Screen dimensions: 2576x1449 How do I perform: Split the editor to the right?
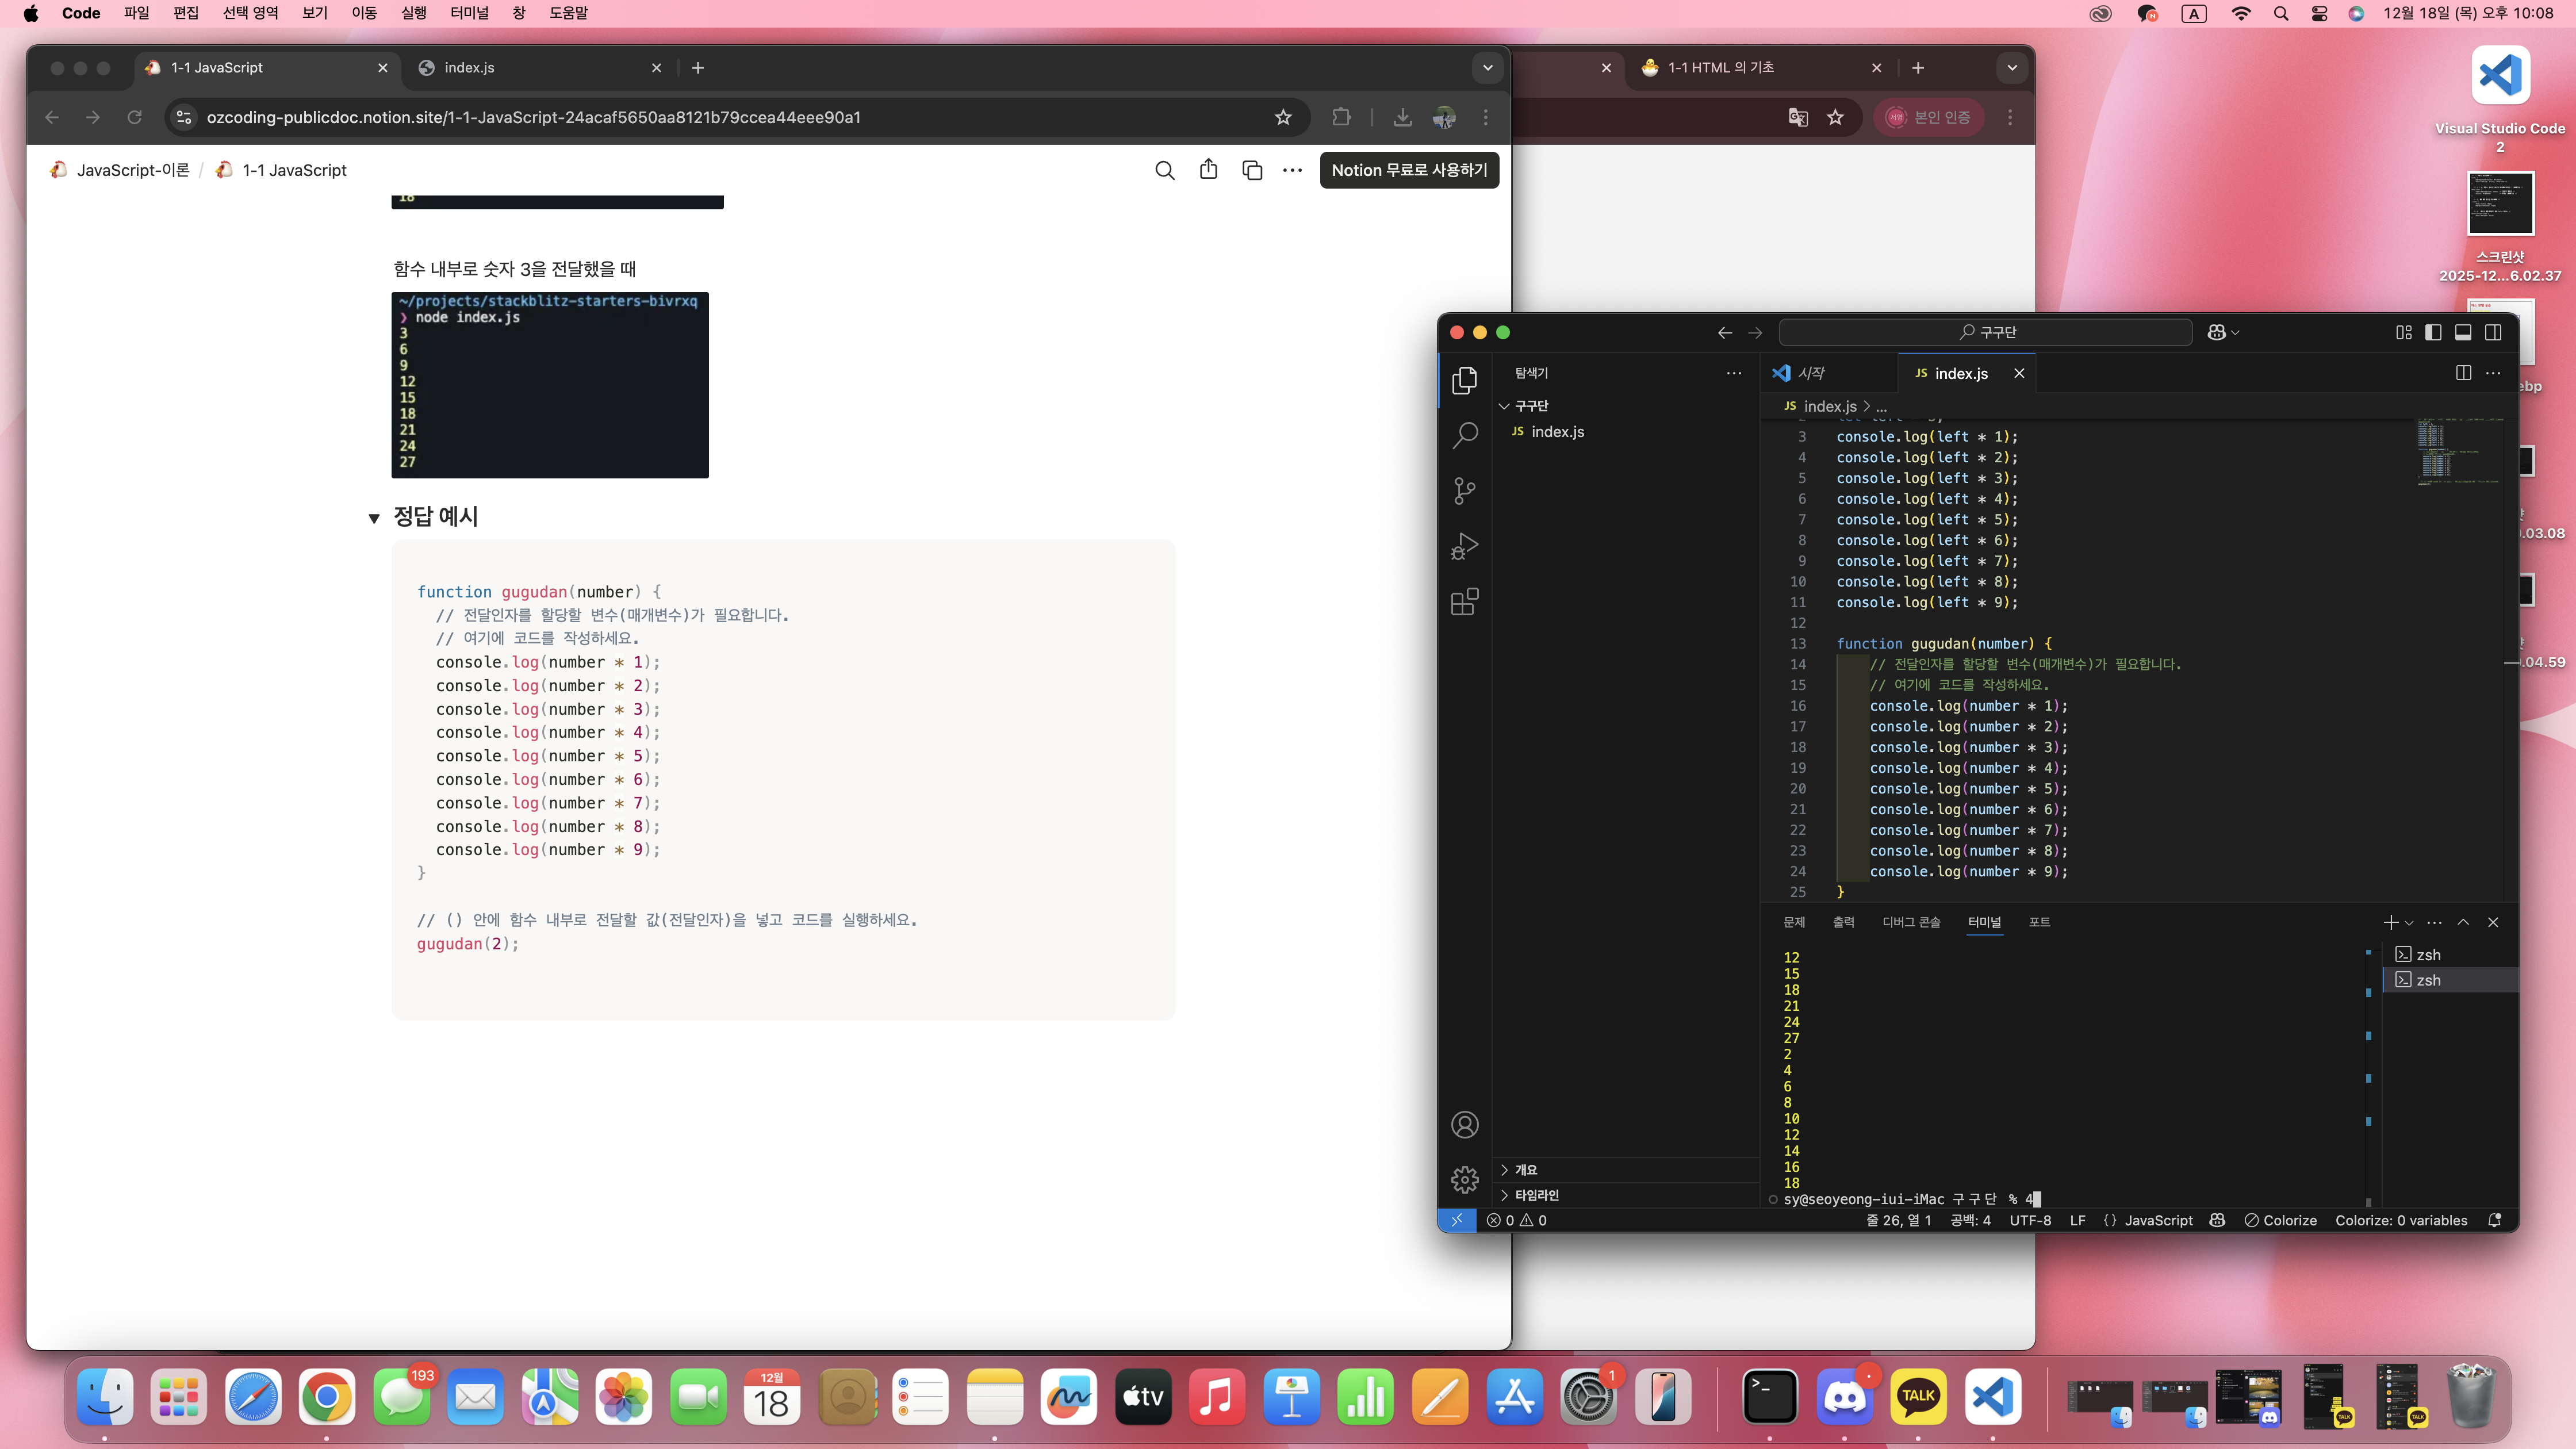(2463, 373)
